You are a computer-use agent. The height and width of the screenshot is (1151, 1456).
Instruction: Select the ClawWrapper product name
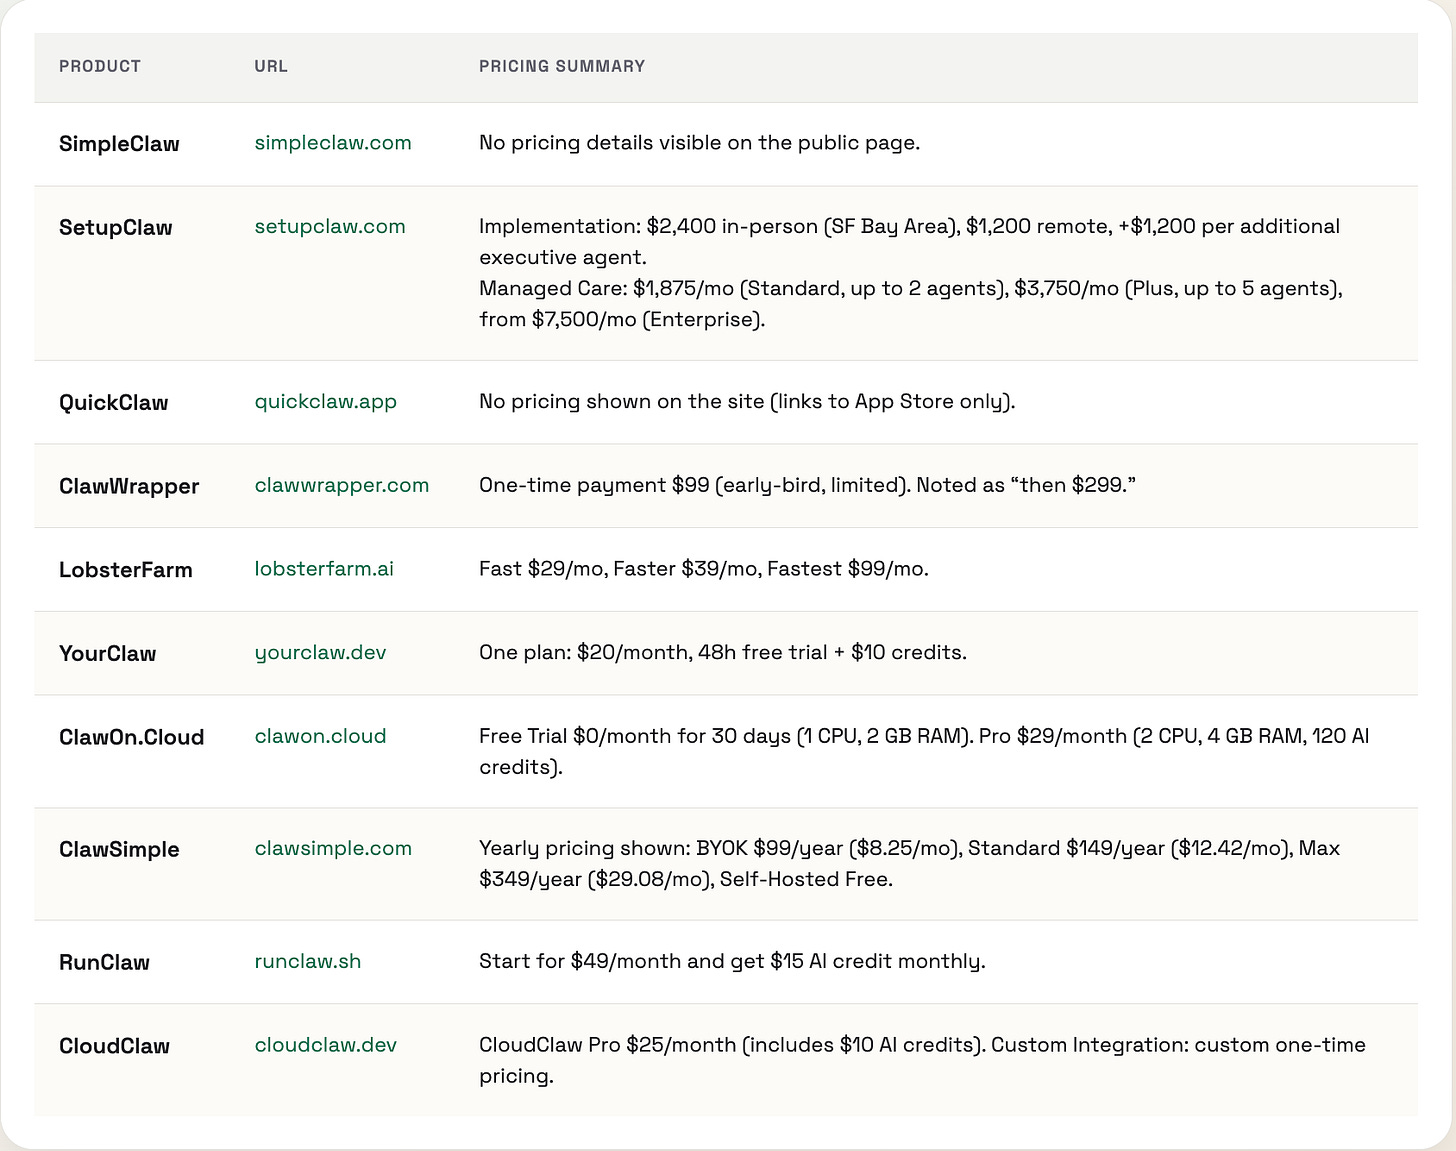tap(129, 487)
